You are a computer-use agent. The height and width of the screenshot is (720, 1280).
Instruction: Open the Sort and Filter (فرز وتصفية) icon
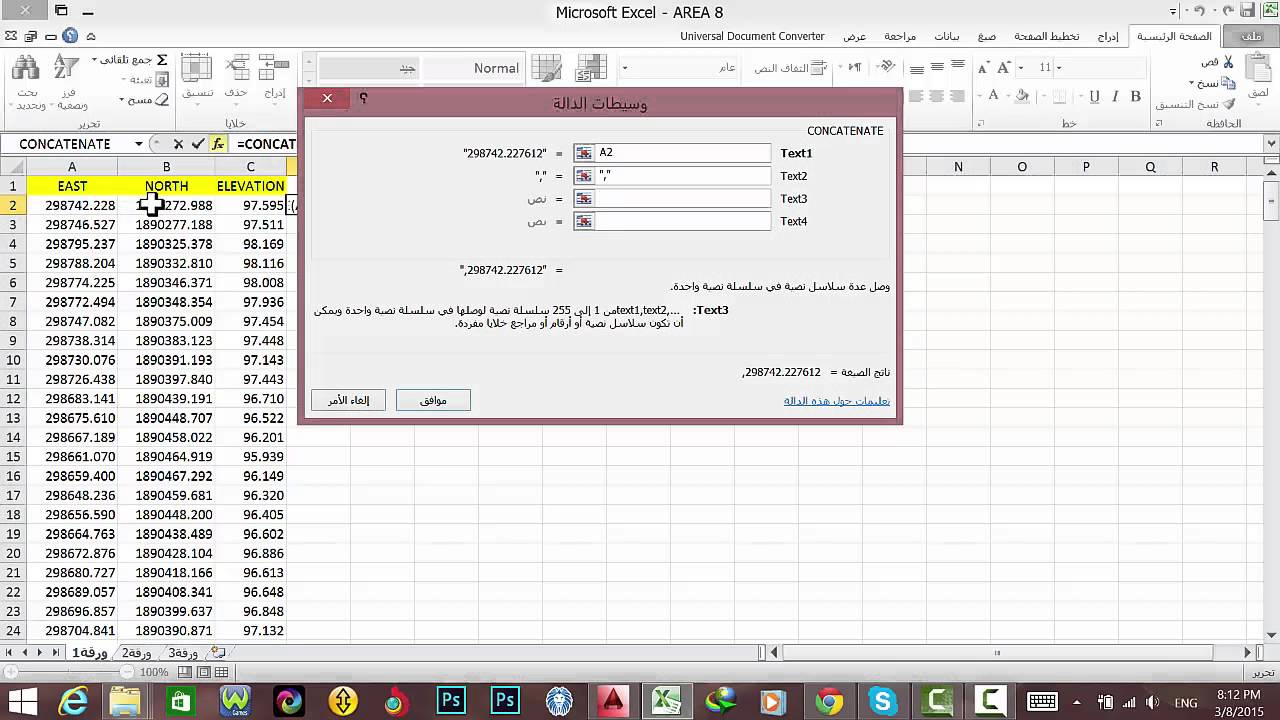pyautogui.click(x=65, y=69)
